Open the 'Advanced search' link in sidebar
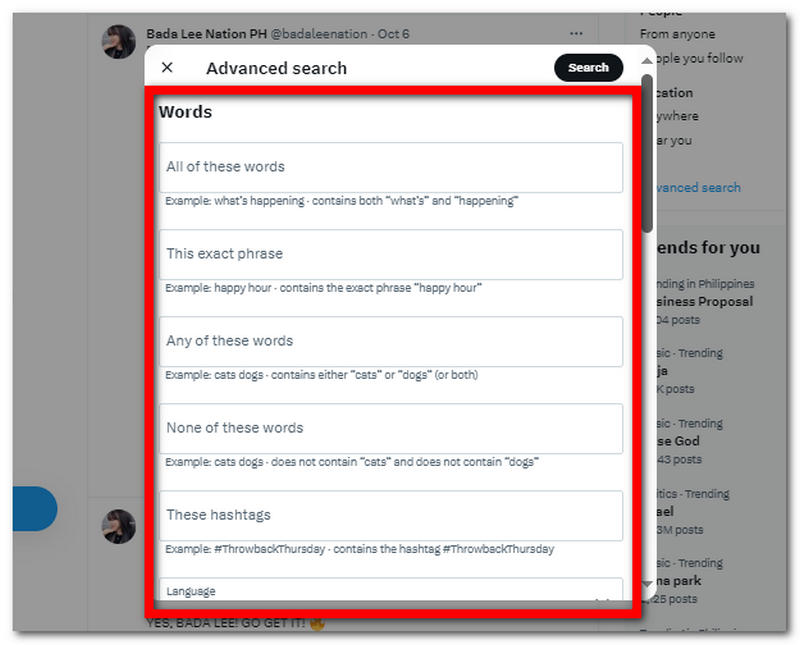The width and height of the screenshot is (800, 645). point(696,187)
